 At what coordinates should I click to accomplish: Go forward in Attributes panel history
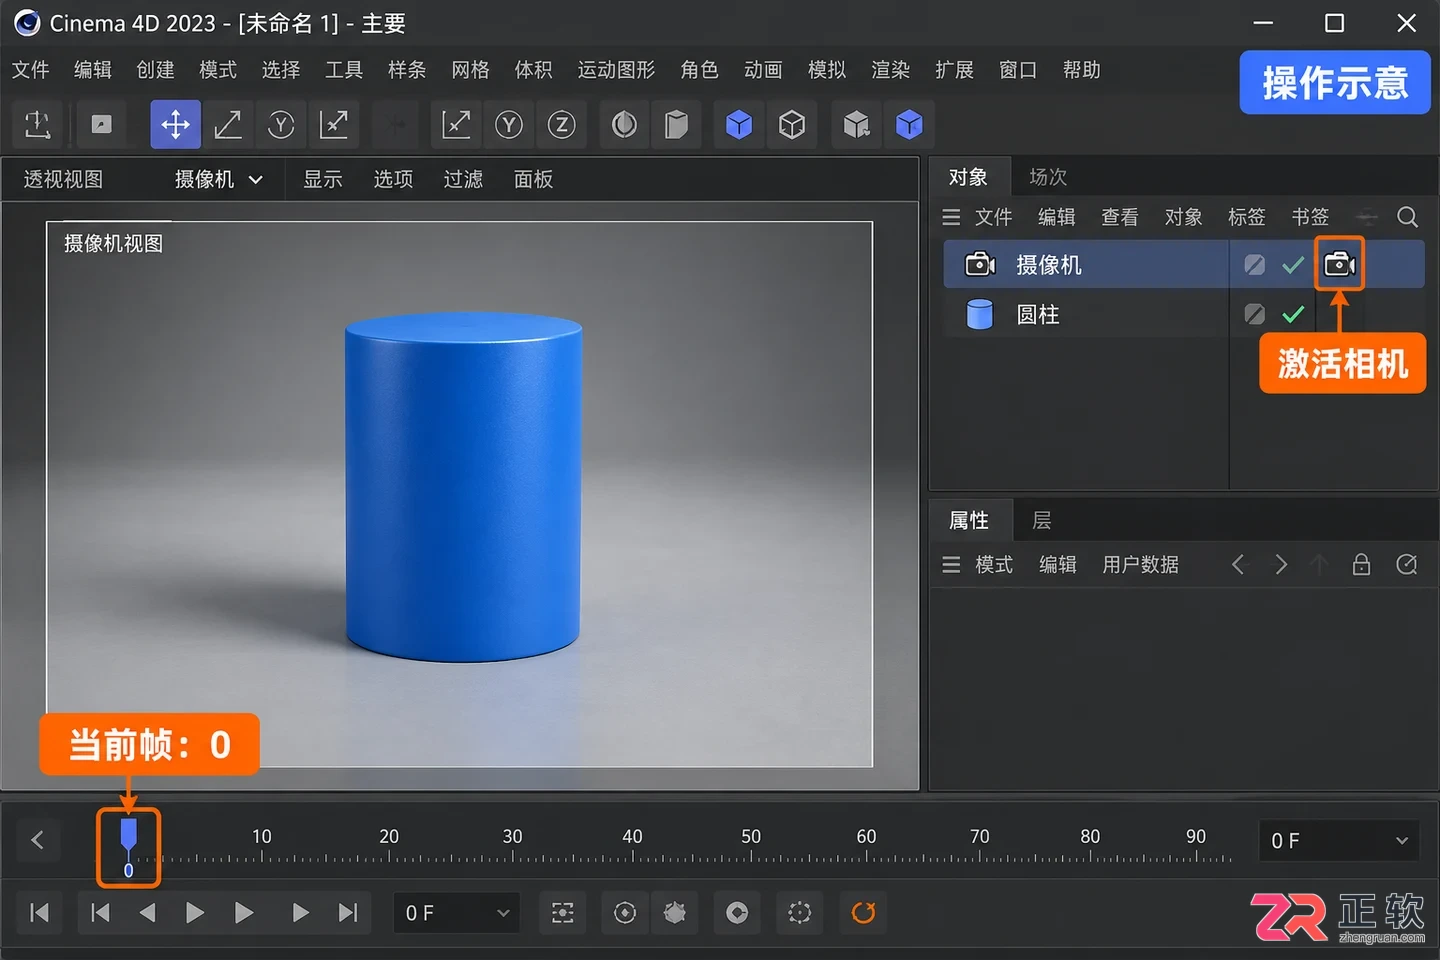tap(1281, 565)
